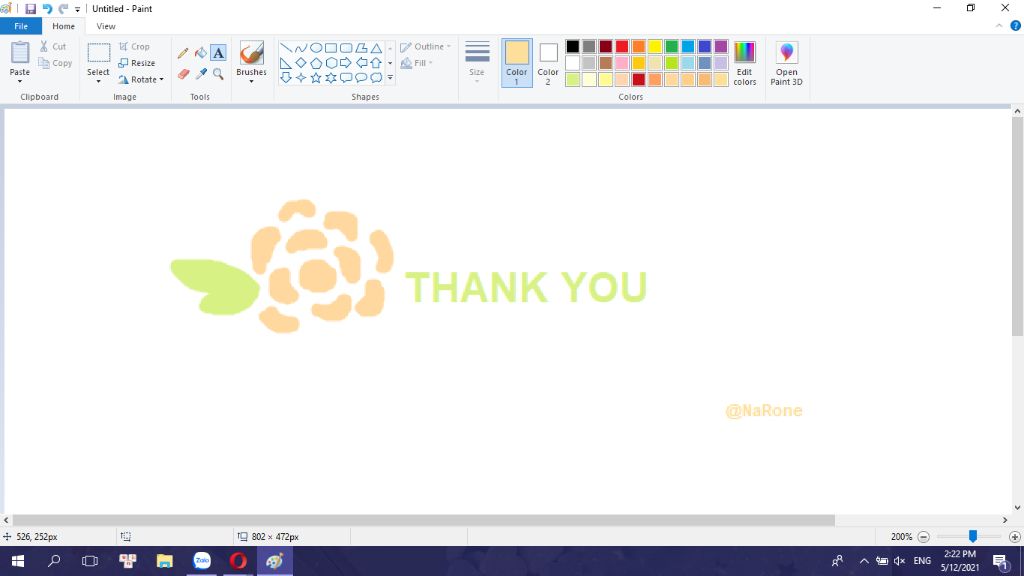This screenshot has width=1024, height=576.
Task: Choose the Hexagon shape
Action: coord(331,63)
